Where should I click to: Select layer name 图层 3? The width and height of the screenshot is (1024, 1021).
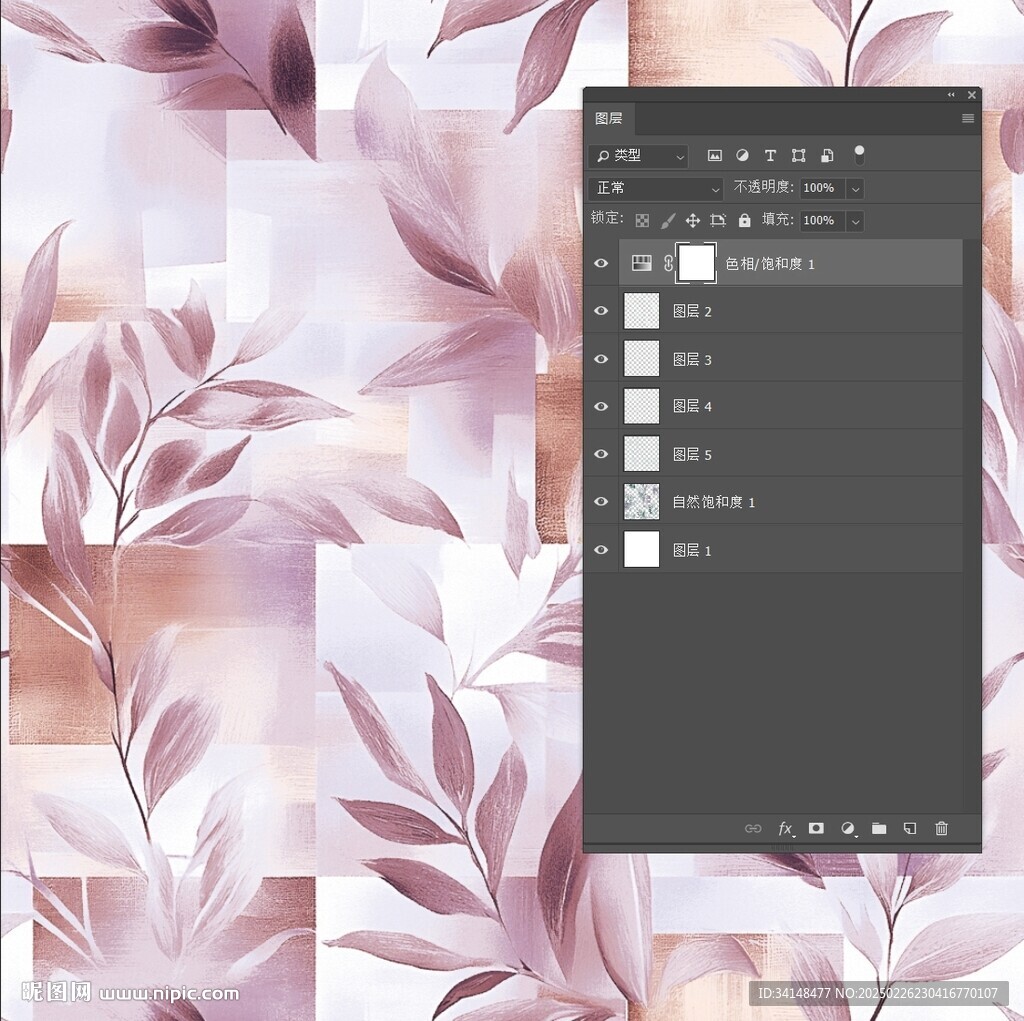coord(692,359)
